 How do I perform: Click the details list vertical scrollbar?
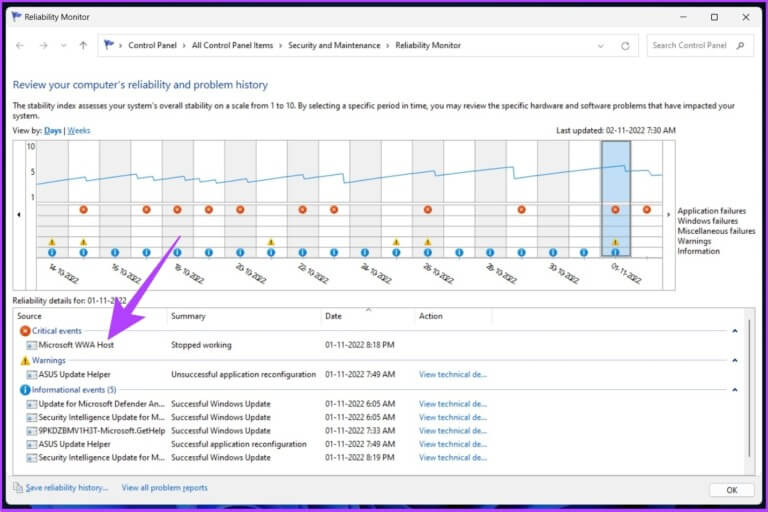[749, 390]
